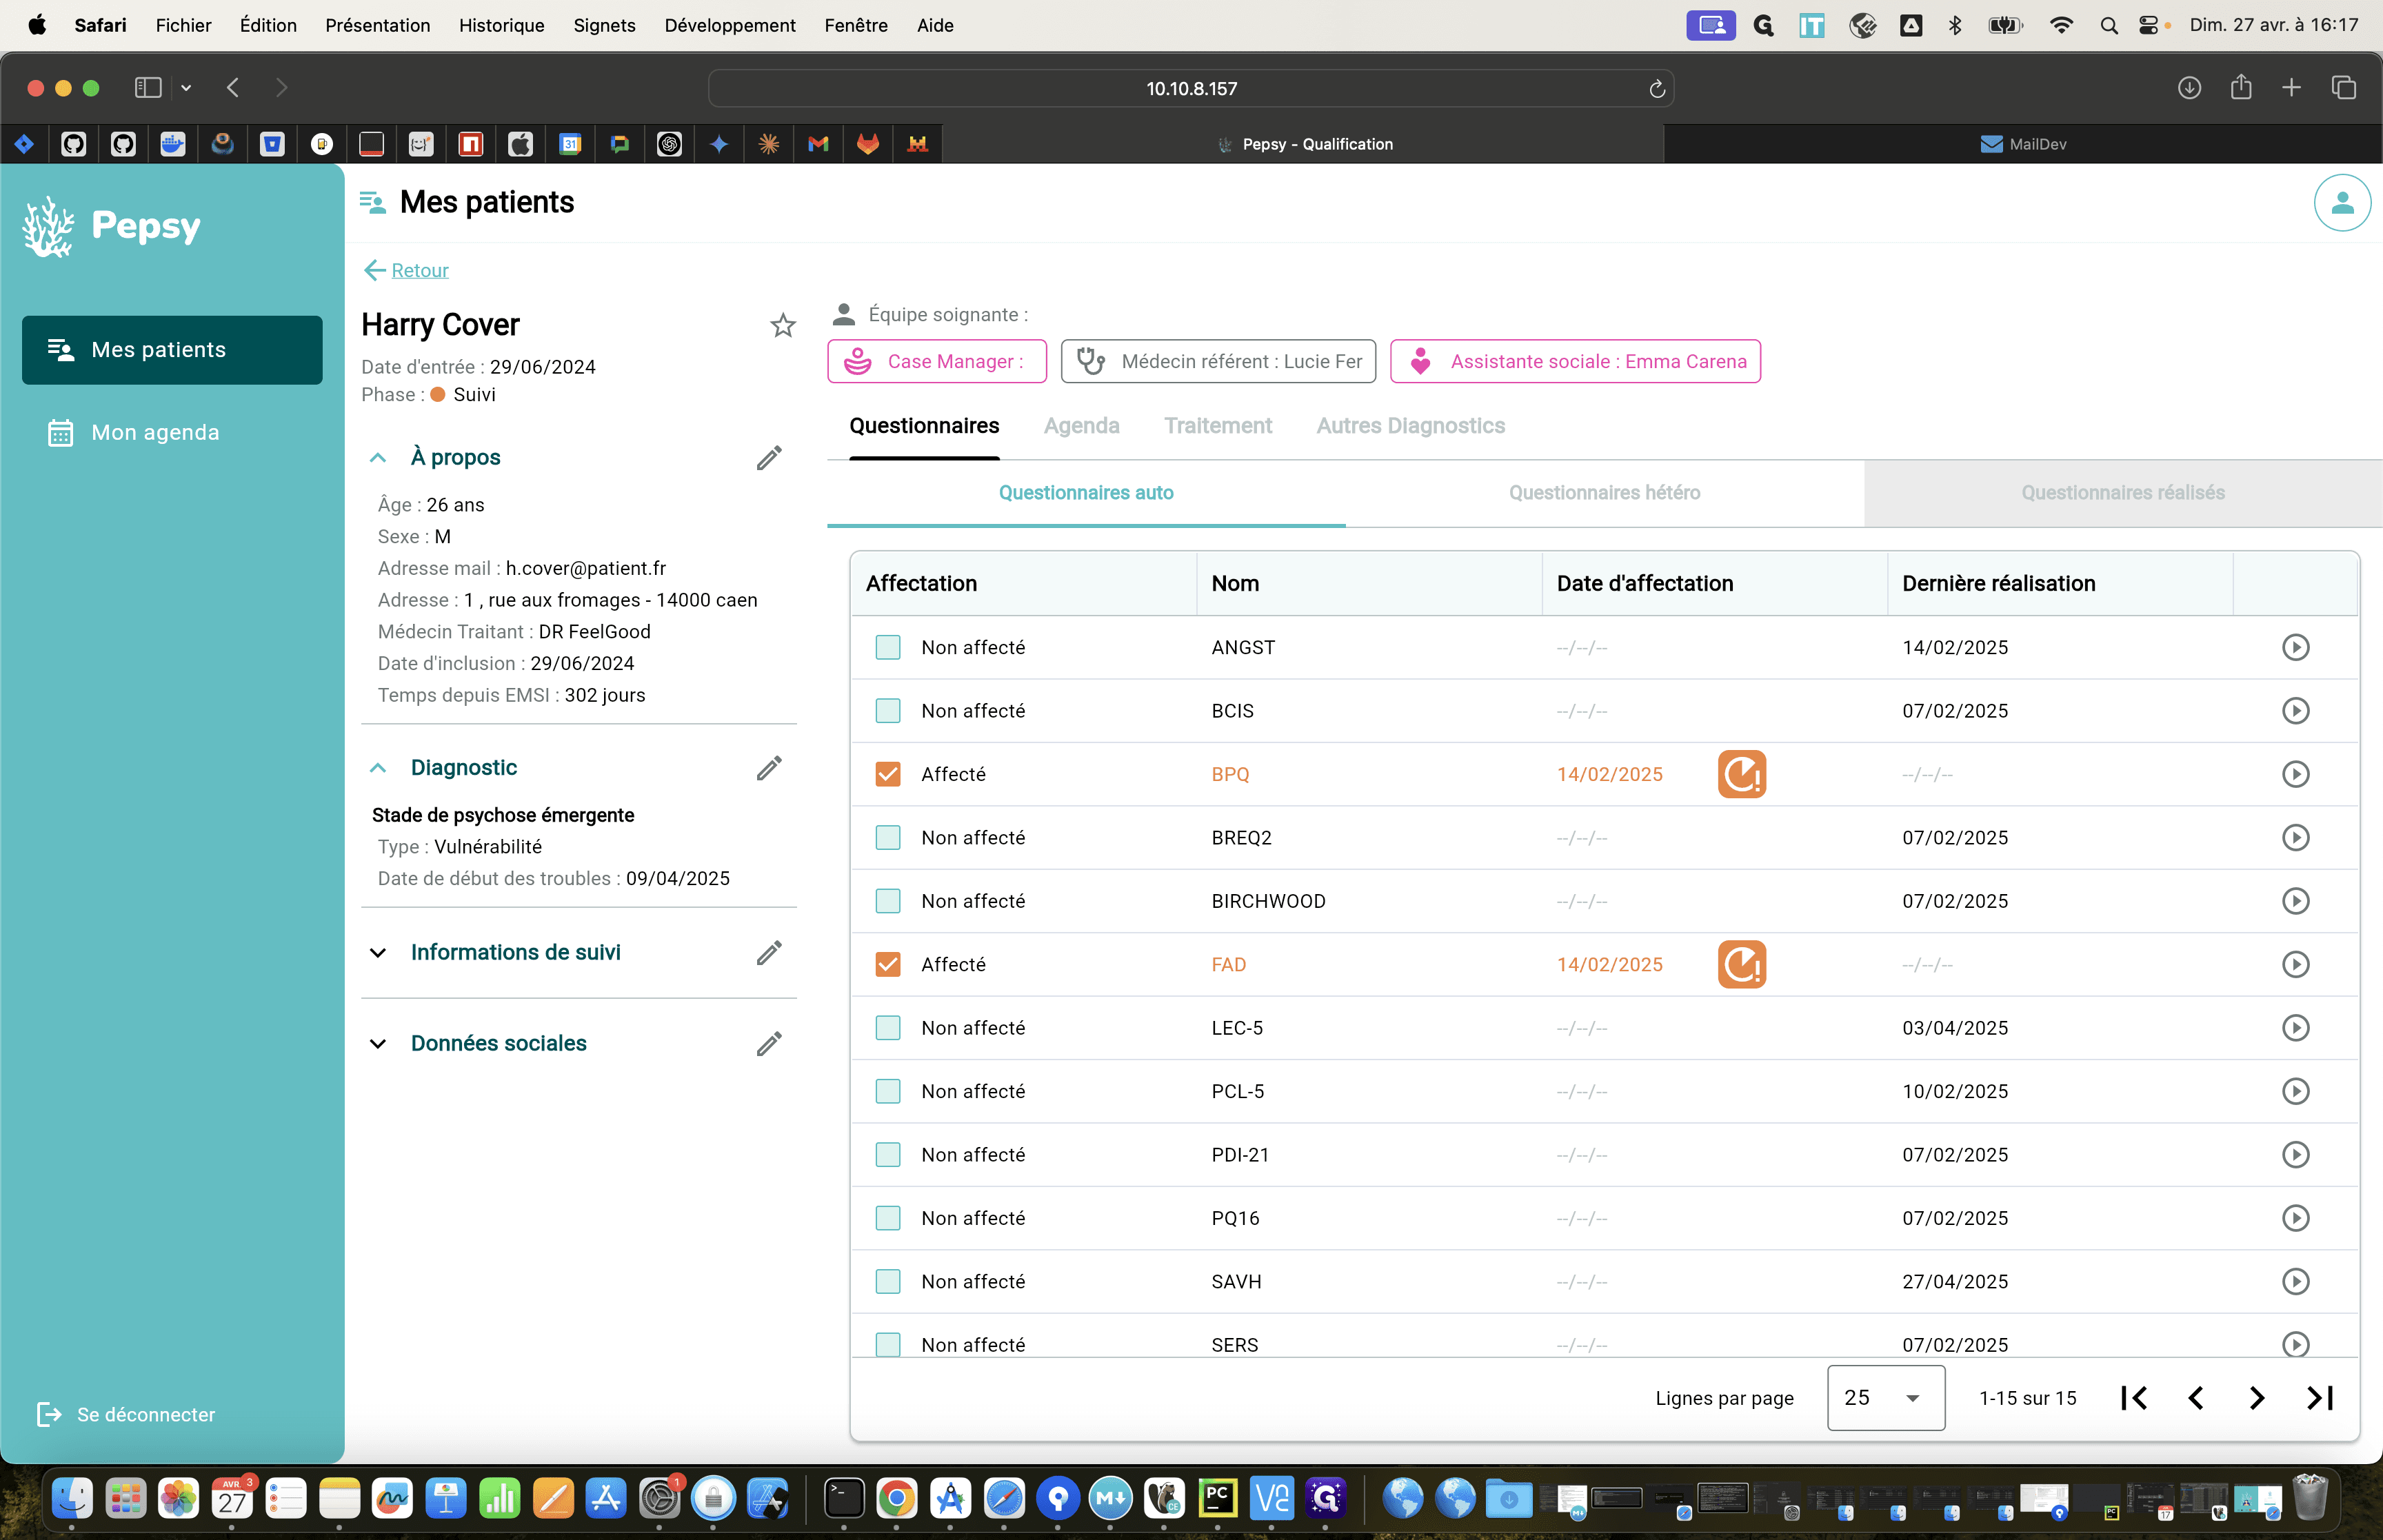Open the user profile avatar icon

[x=2342, y=203]
